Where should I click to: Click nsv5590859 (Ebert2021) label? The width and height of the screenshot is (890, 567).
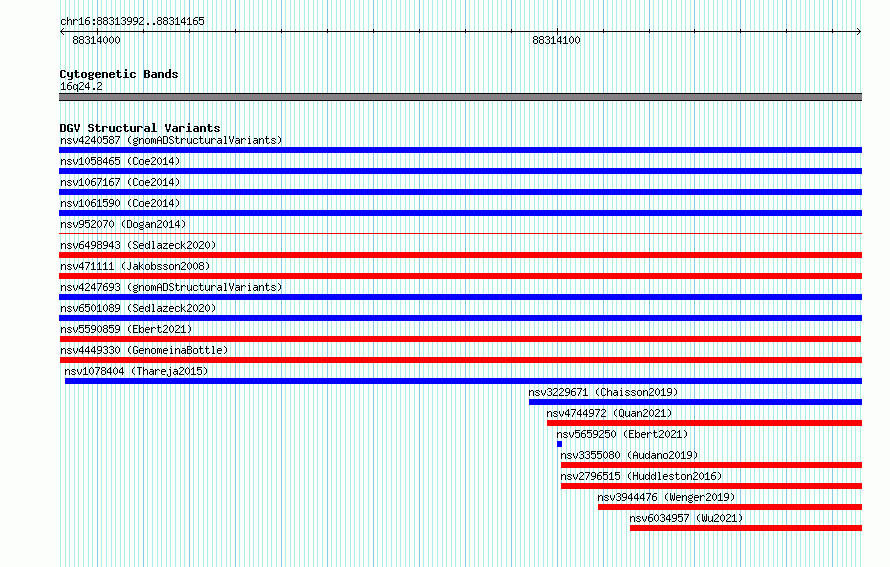click(126, 329)
